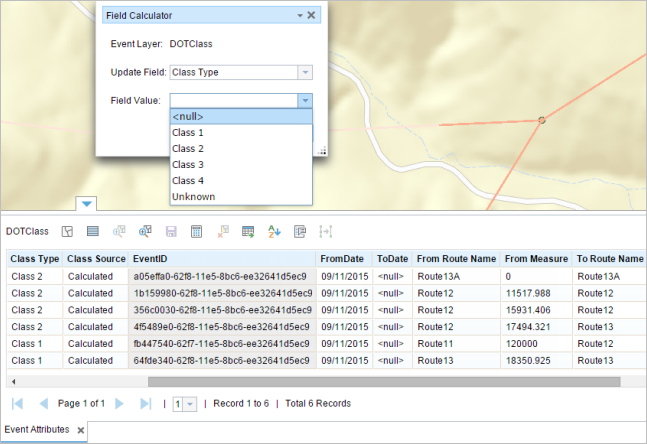The image size is (647, 444).
Task: Close the Event Attributes tab
Action: pyautogui.click(x=81, y=430)
